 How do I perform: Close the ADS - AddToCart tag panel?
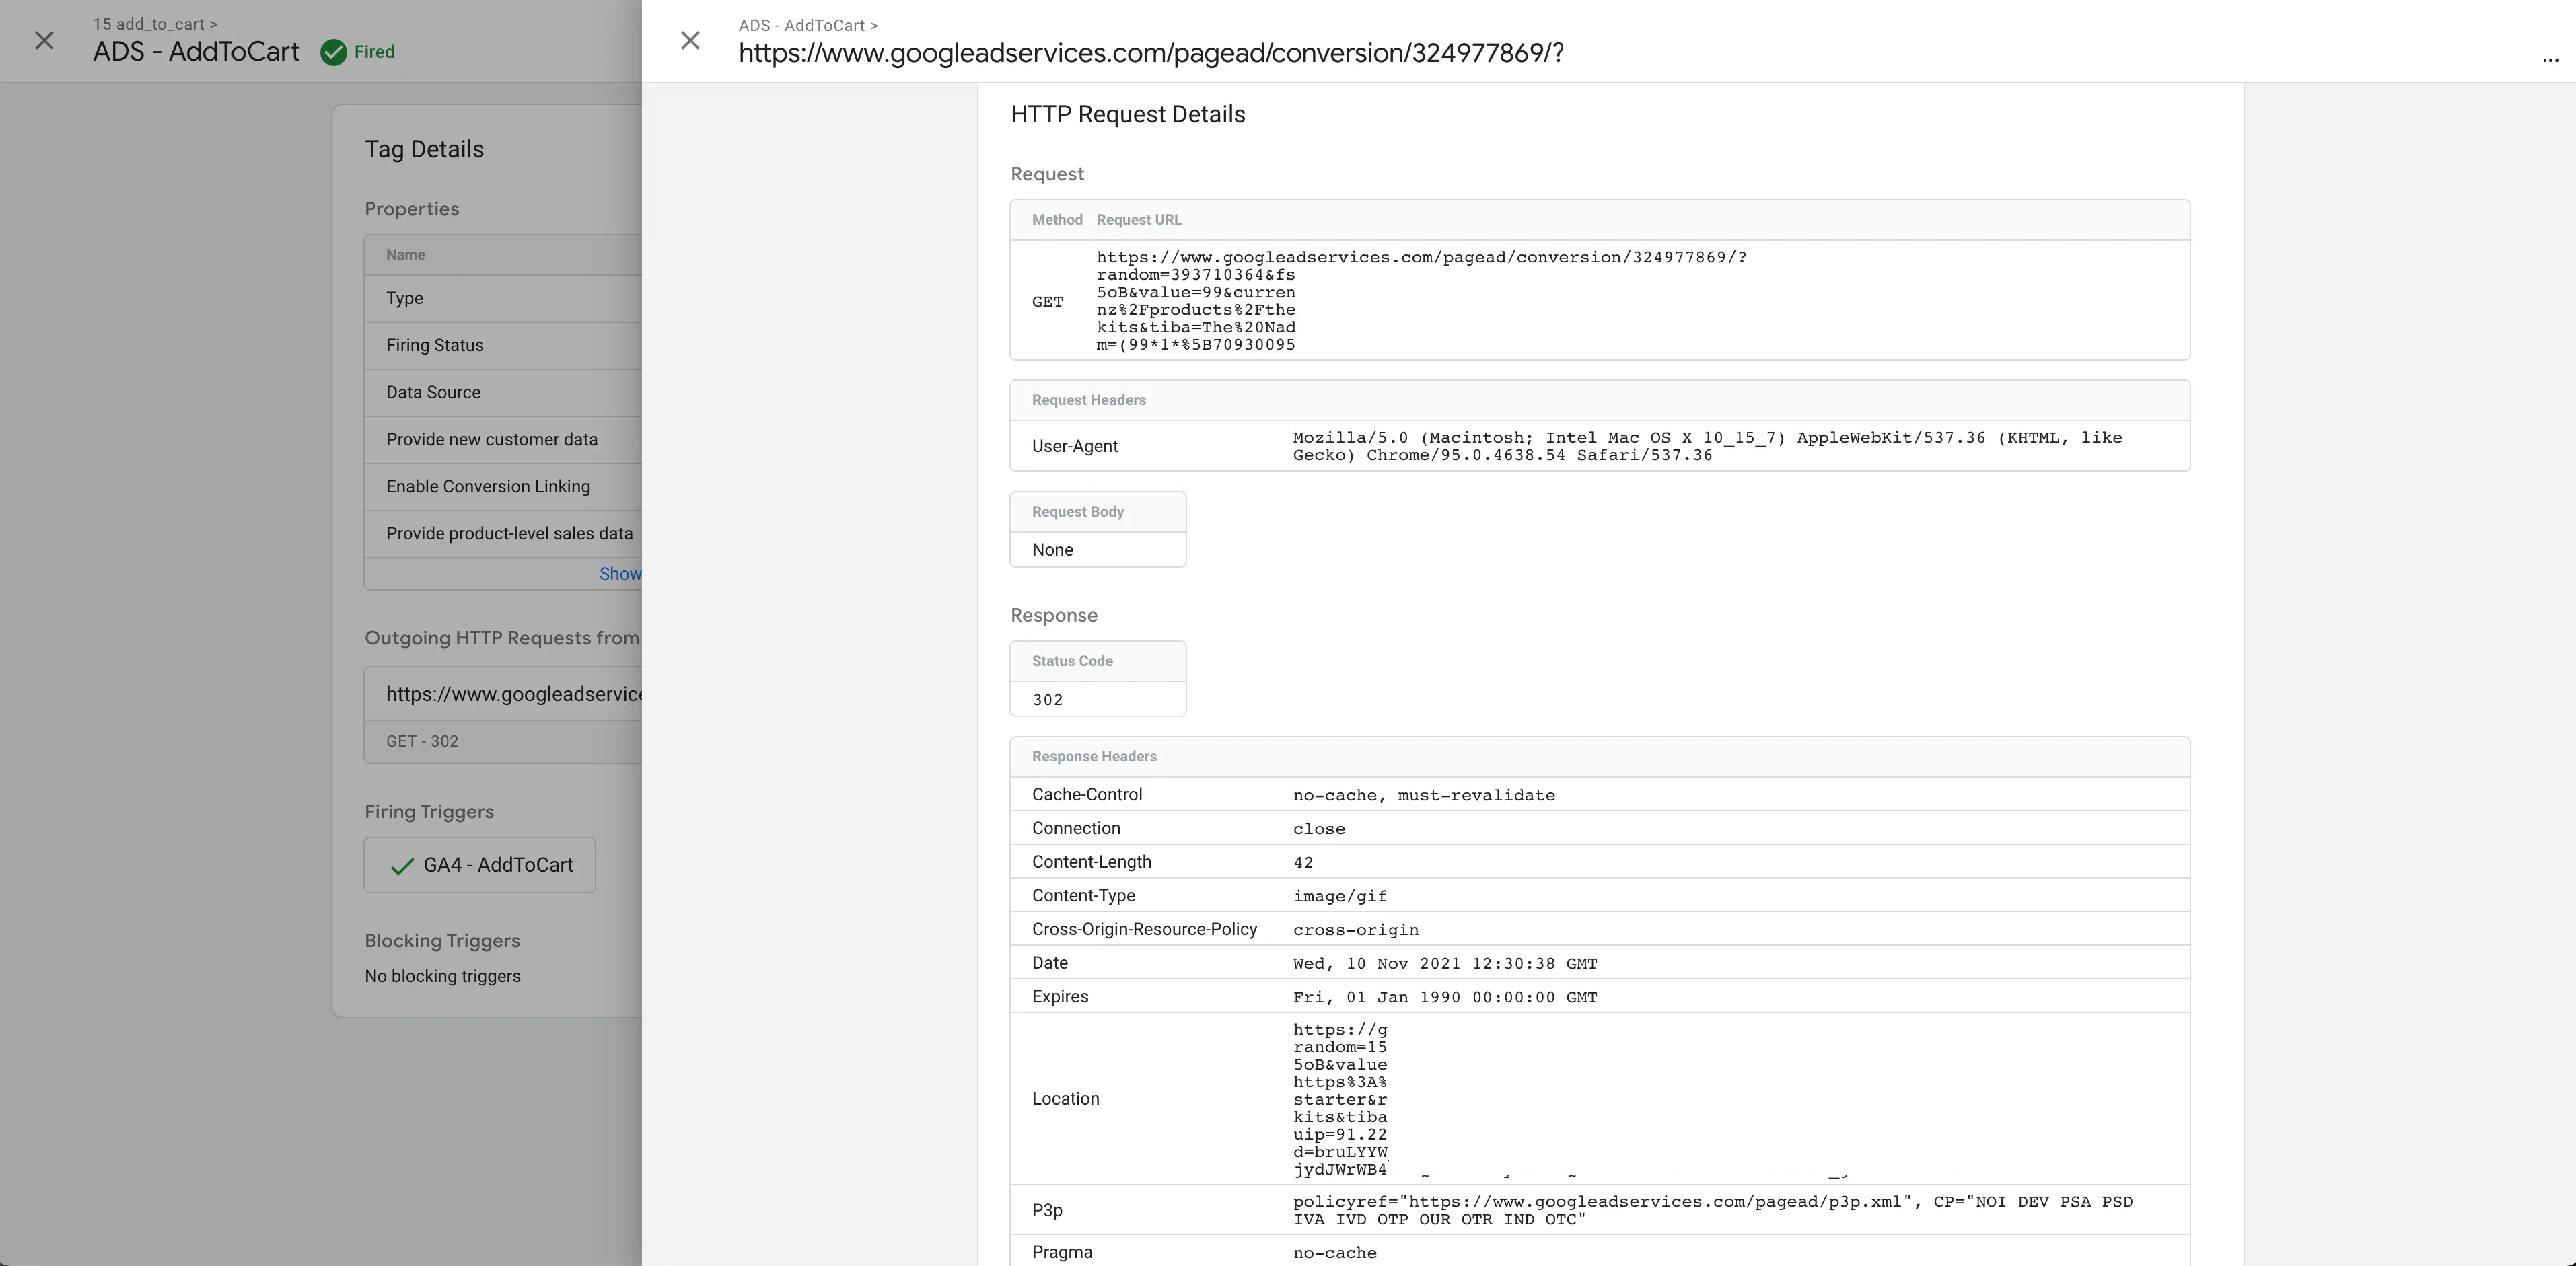(44, 41)
